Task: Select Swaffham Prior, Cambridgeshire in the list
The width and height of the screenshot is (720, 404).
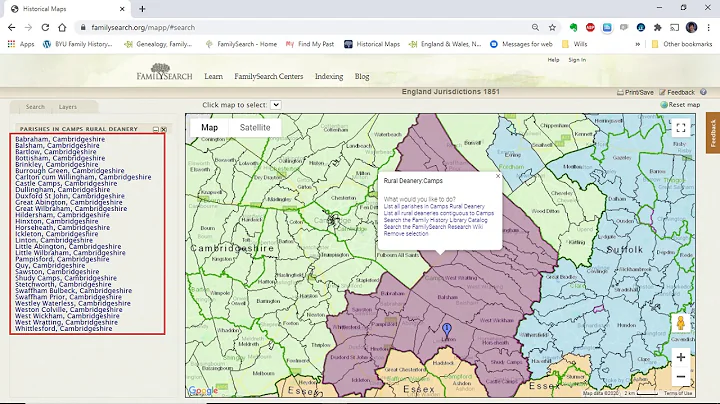Action: point(68,297)
